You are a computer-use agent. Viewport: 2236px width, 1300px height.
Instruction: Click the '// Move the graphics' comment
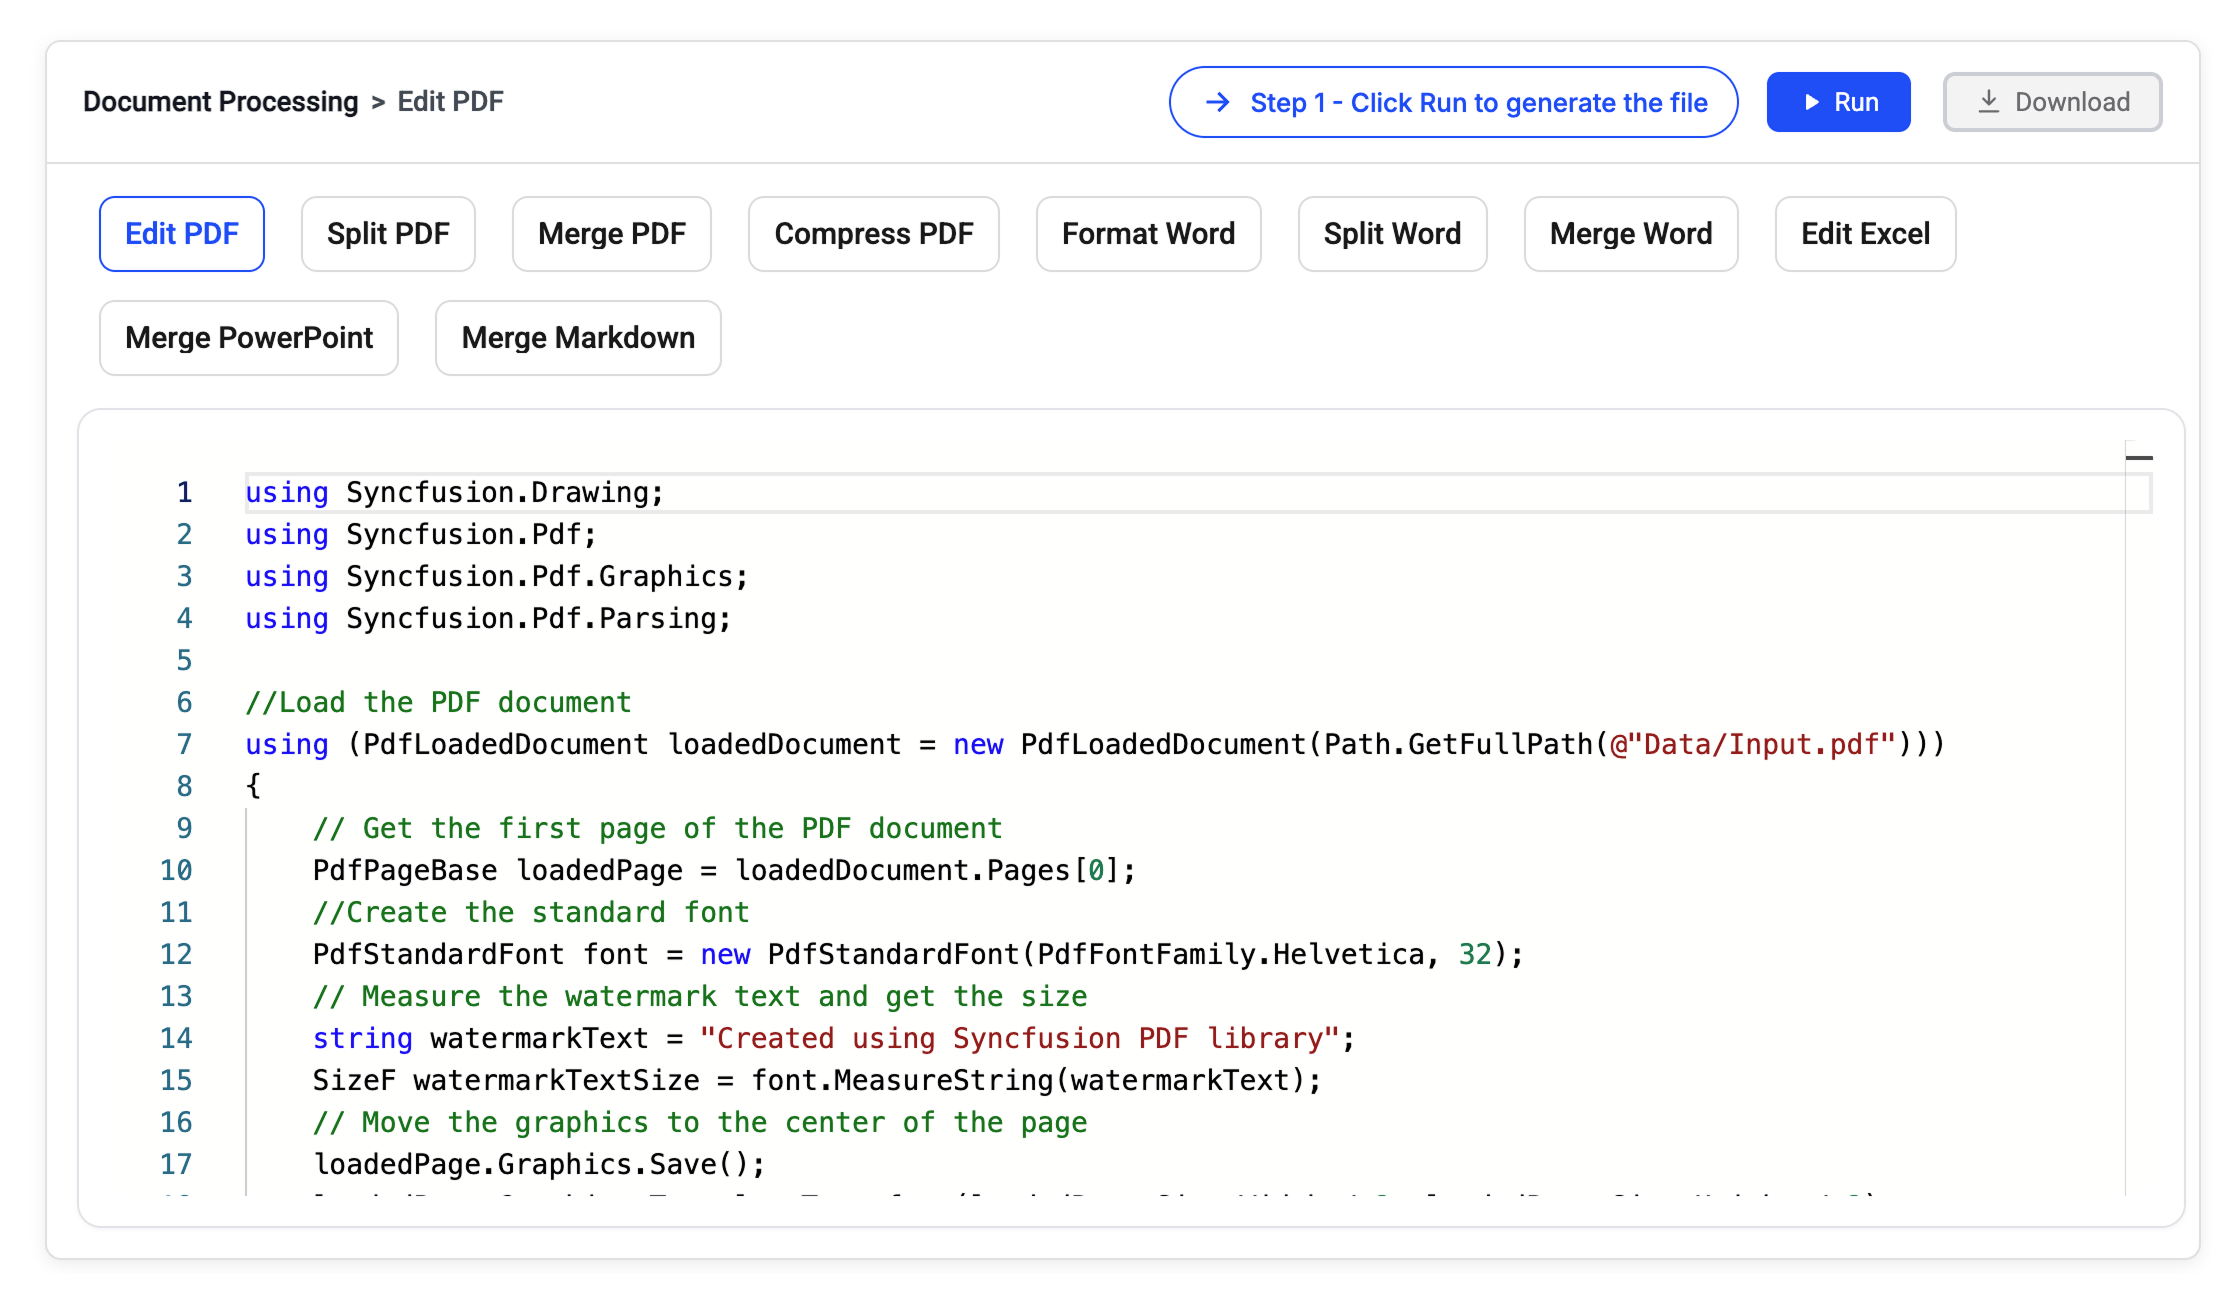[x=700, y=1122]
